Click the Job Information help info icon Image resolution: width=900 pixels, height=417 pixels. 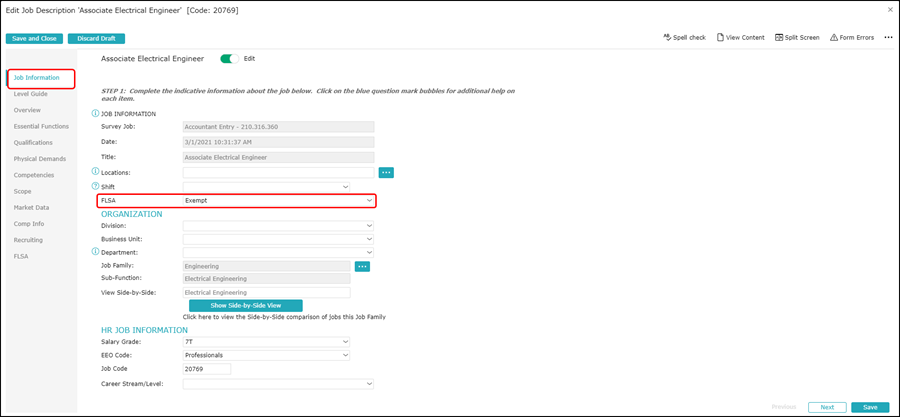[95, 114]
